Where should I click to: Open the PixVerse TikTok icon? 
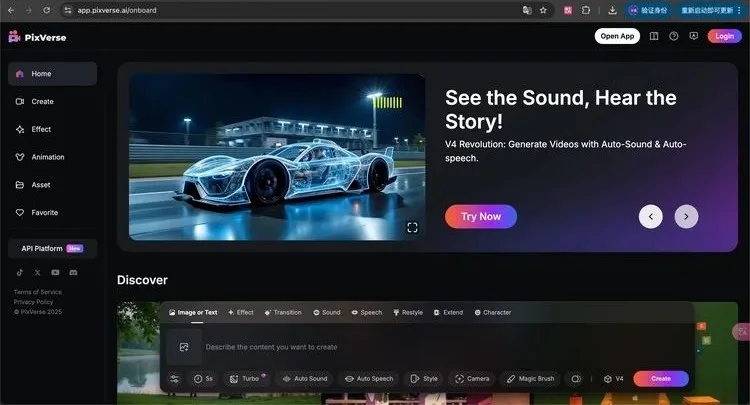[x=20, y=273]
